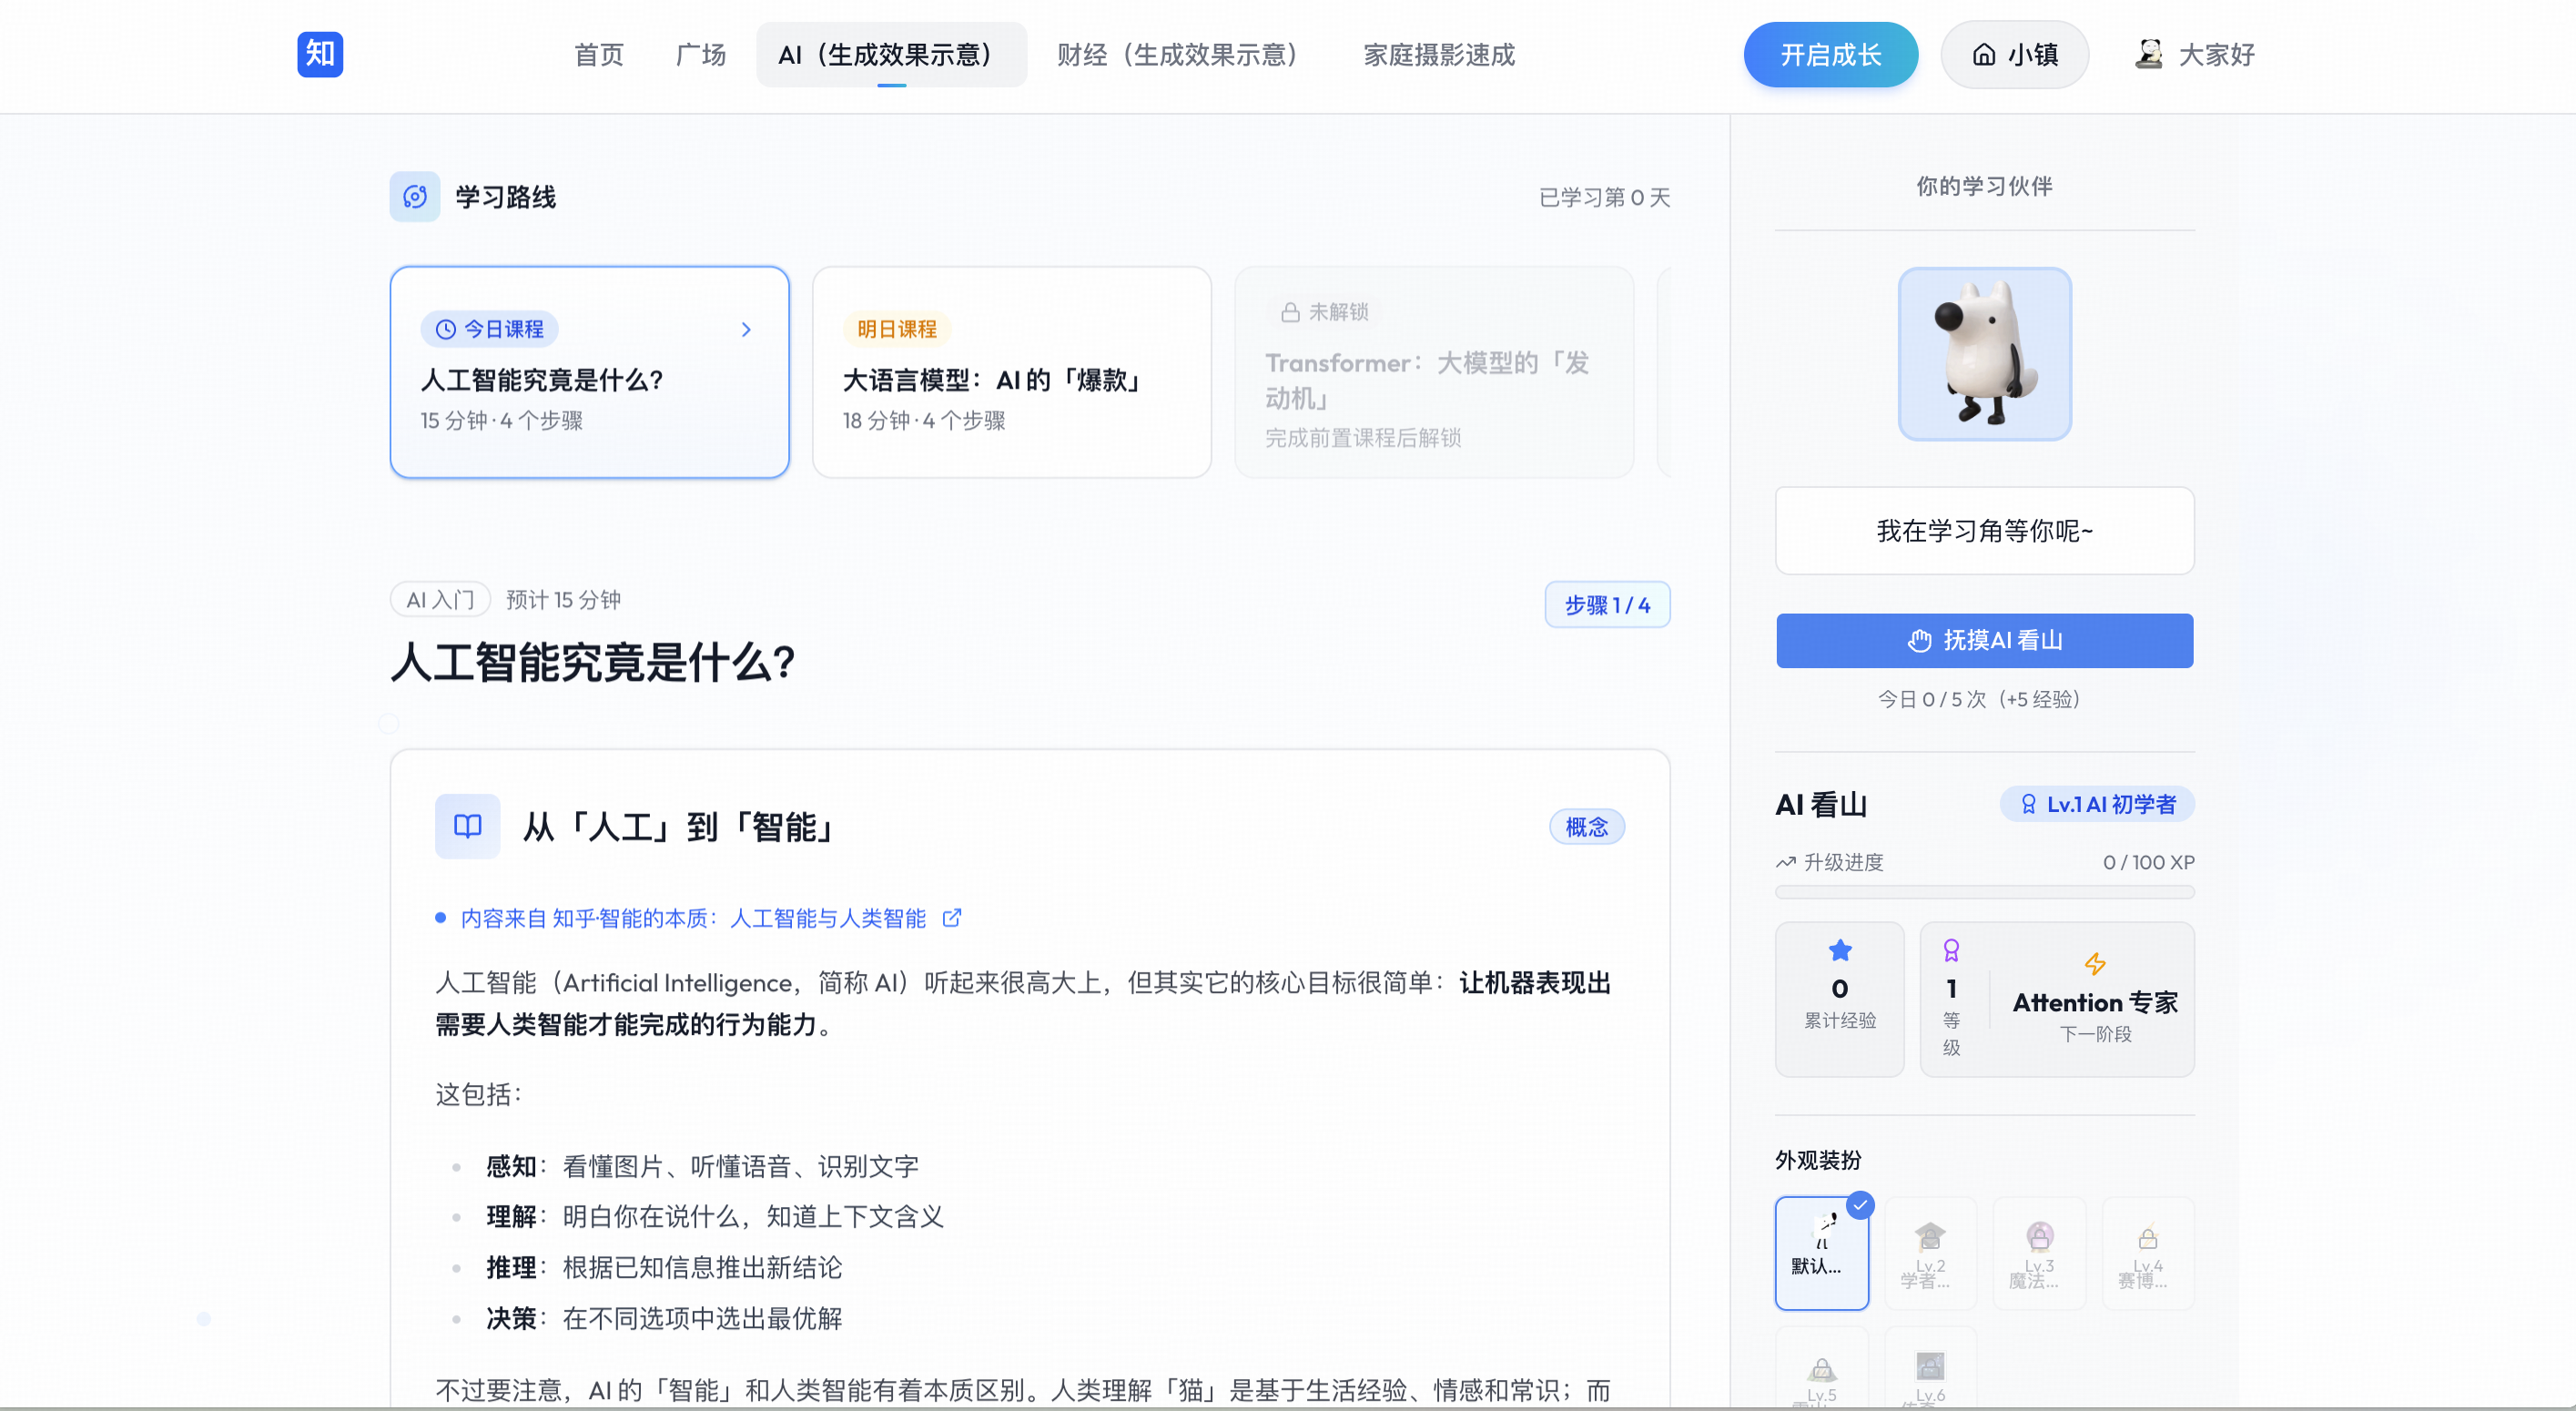2576x1411 pixels.
Task: Click the medal icon in the Lv.1 badge
Action: [x=2028, y=804]
